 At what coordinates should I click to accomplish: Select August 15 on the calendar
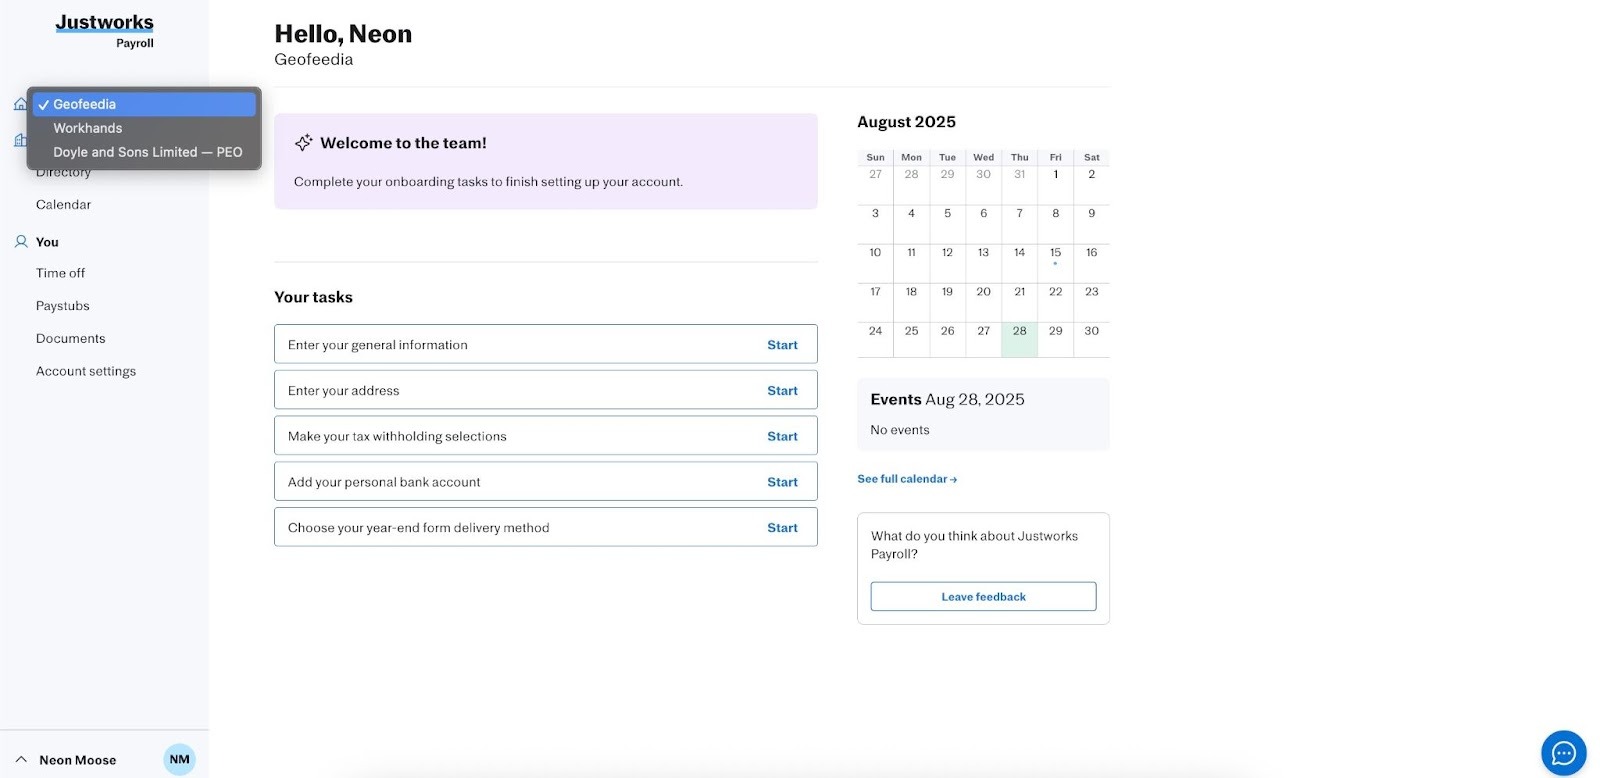pyautogui.click(x=1055, y=254)
